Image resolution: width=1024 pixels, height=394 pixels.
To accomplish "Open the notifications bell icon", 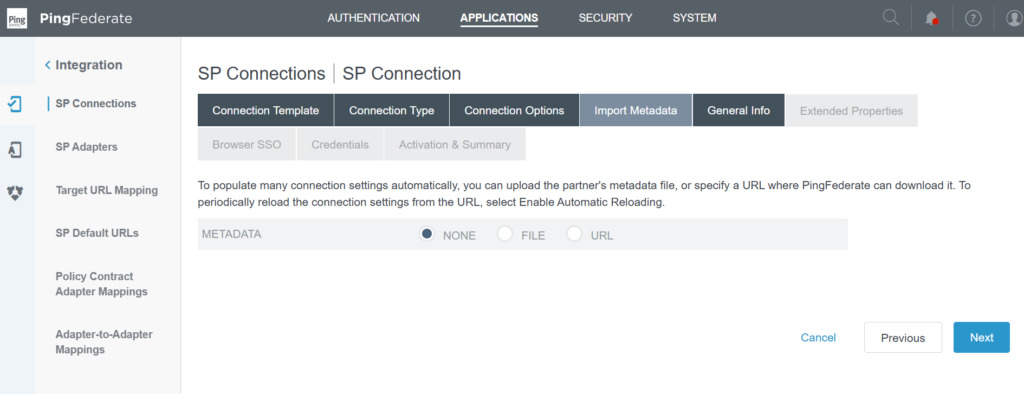I will 932,18.
